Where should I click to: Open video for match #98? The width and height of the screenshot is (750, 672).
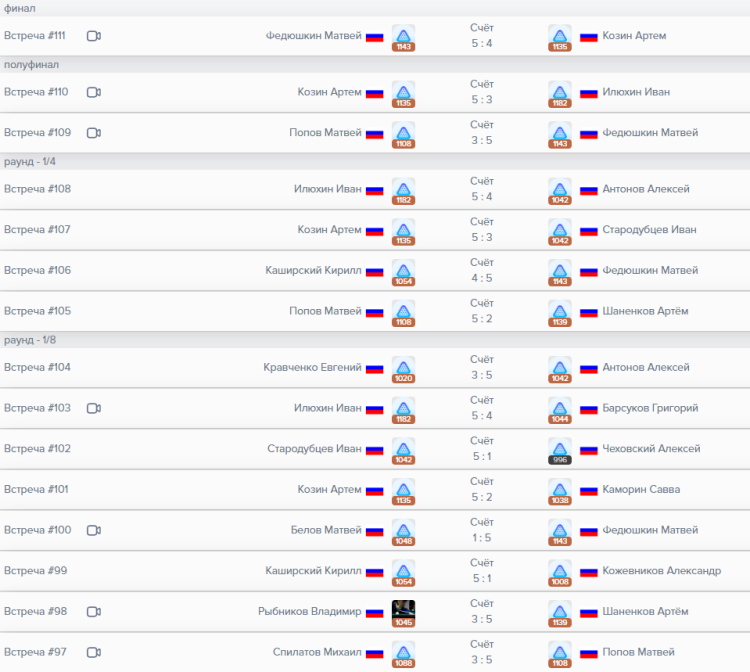pyautogui.click(x=94, y=612)
